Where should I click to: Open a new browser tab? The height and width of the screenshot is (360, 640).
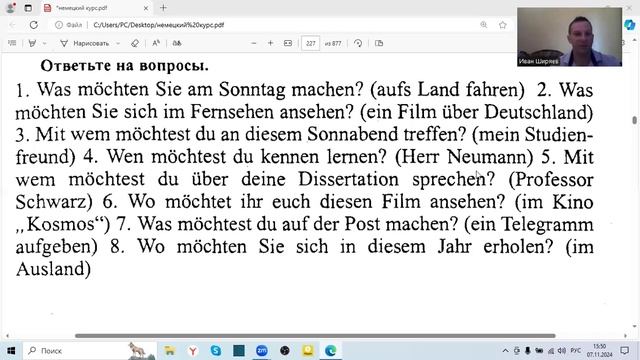163,8
